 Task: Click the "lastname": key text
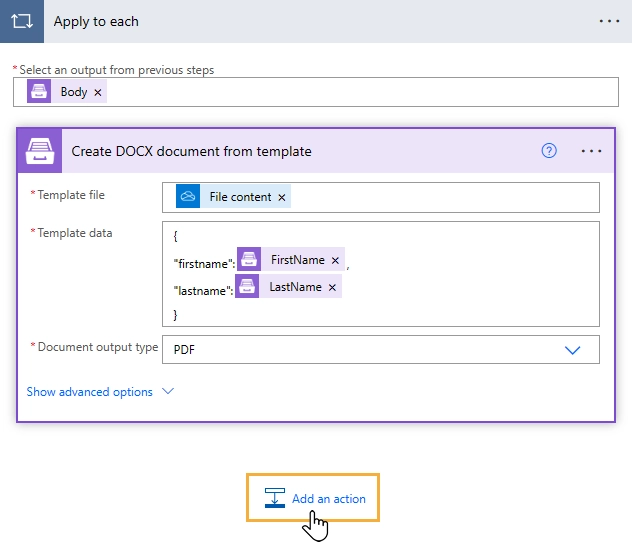203,291
